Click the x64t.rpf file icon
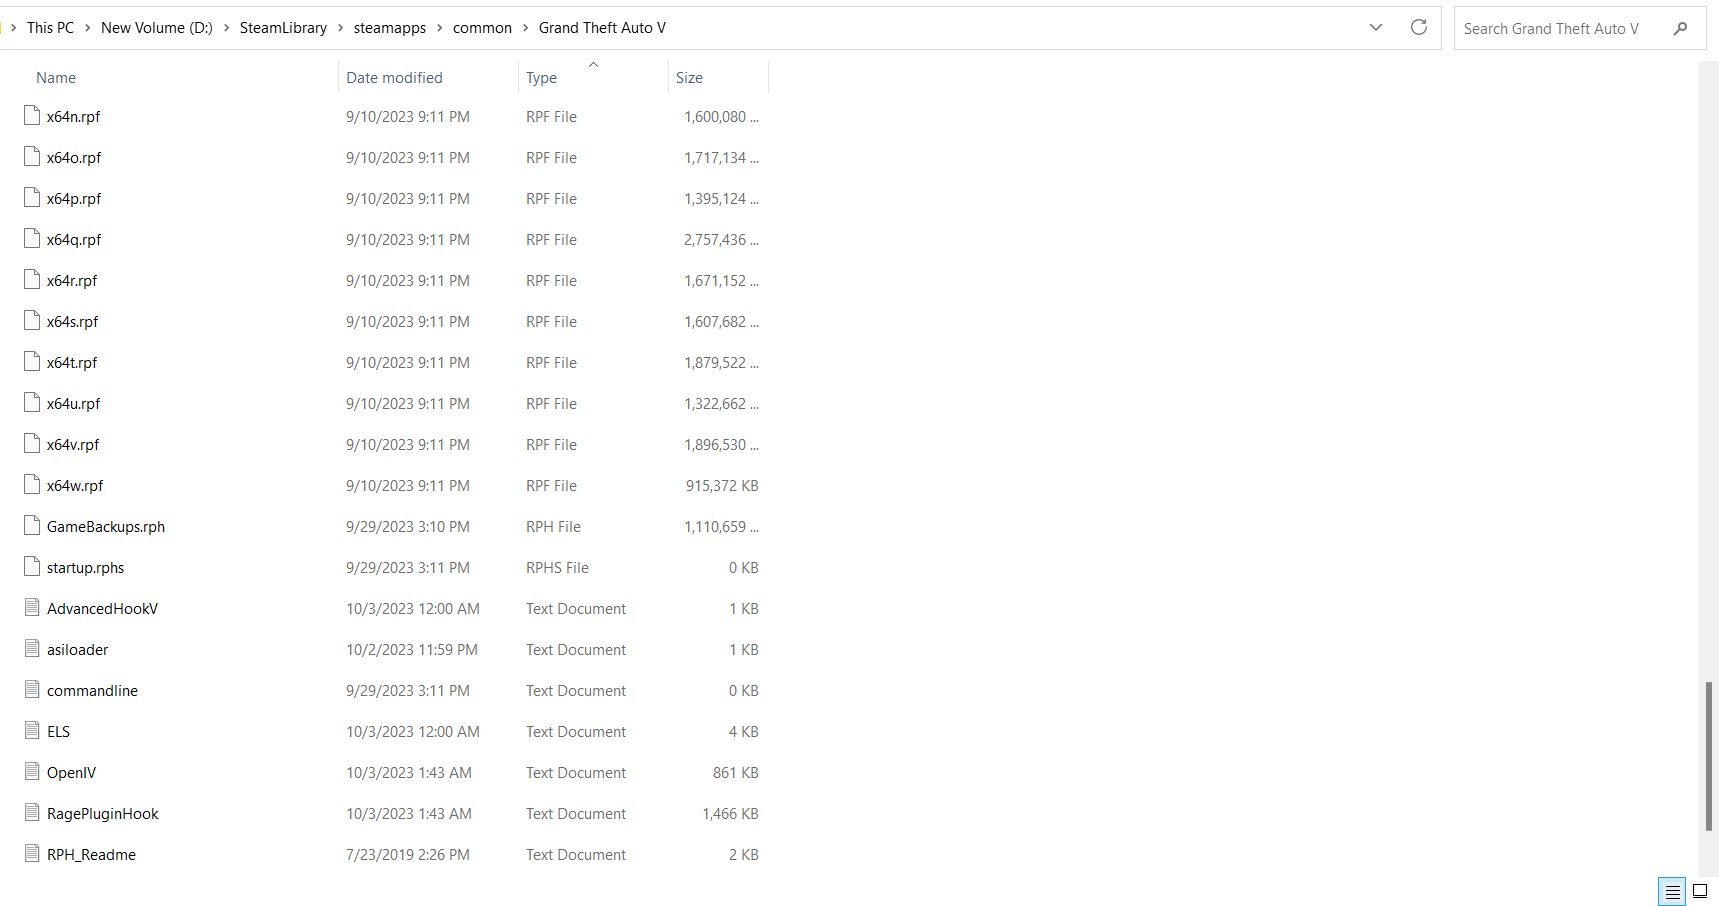 pos(32,362)
